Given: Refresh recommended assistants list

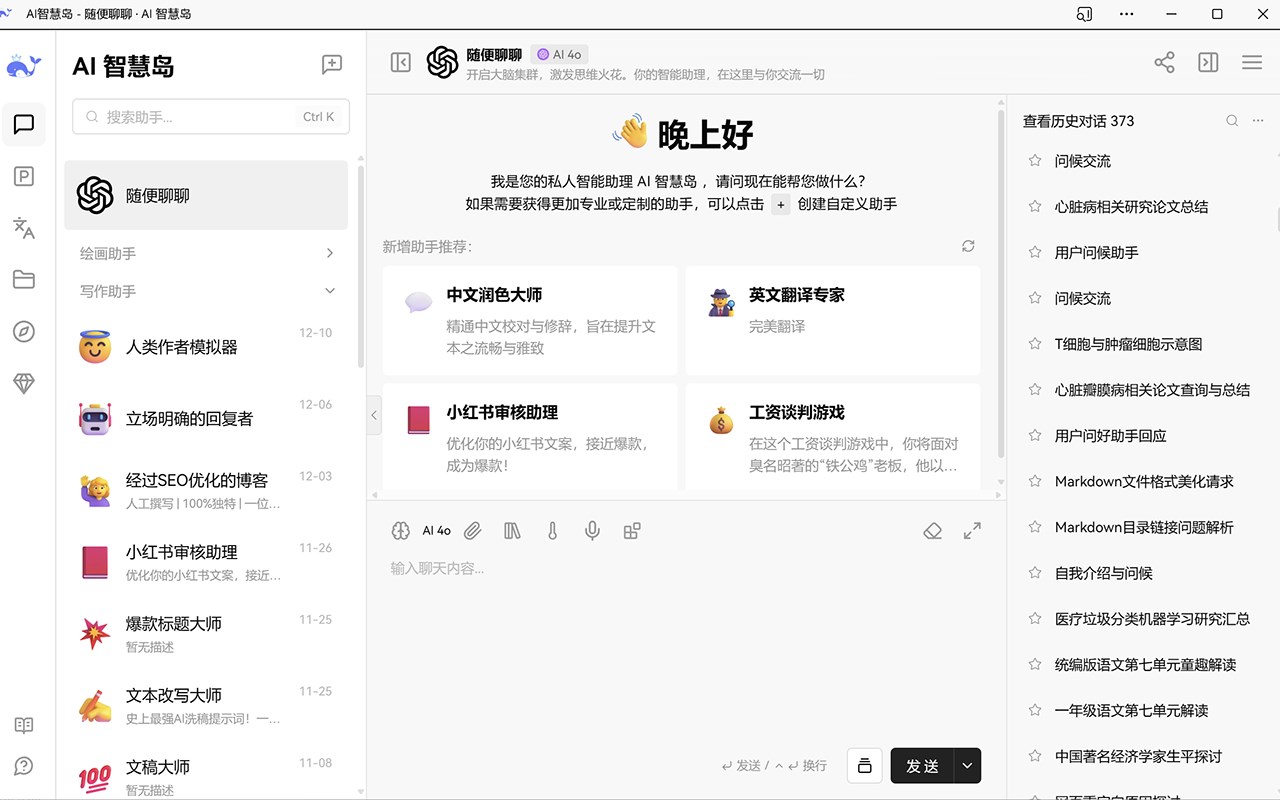Looking at the screenshot, I should (x=968, y=246).
